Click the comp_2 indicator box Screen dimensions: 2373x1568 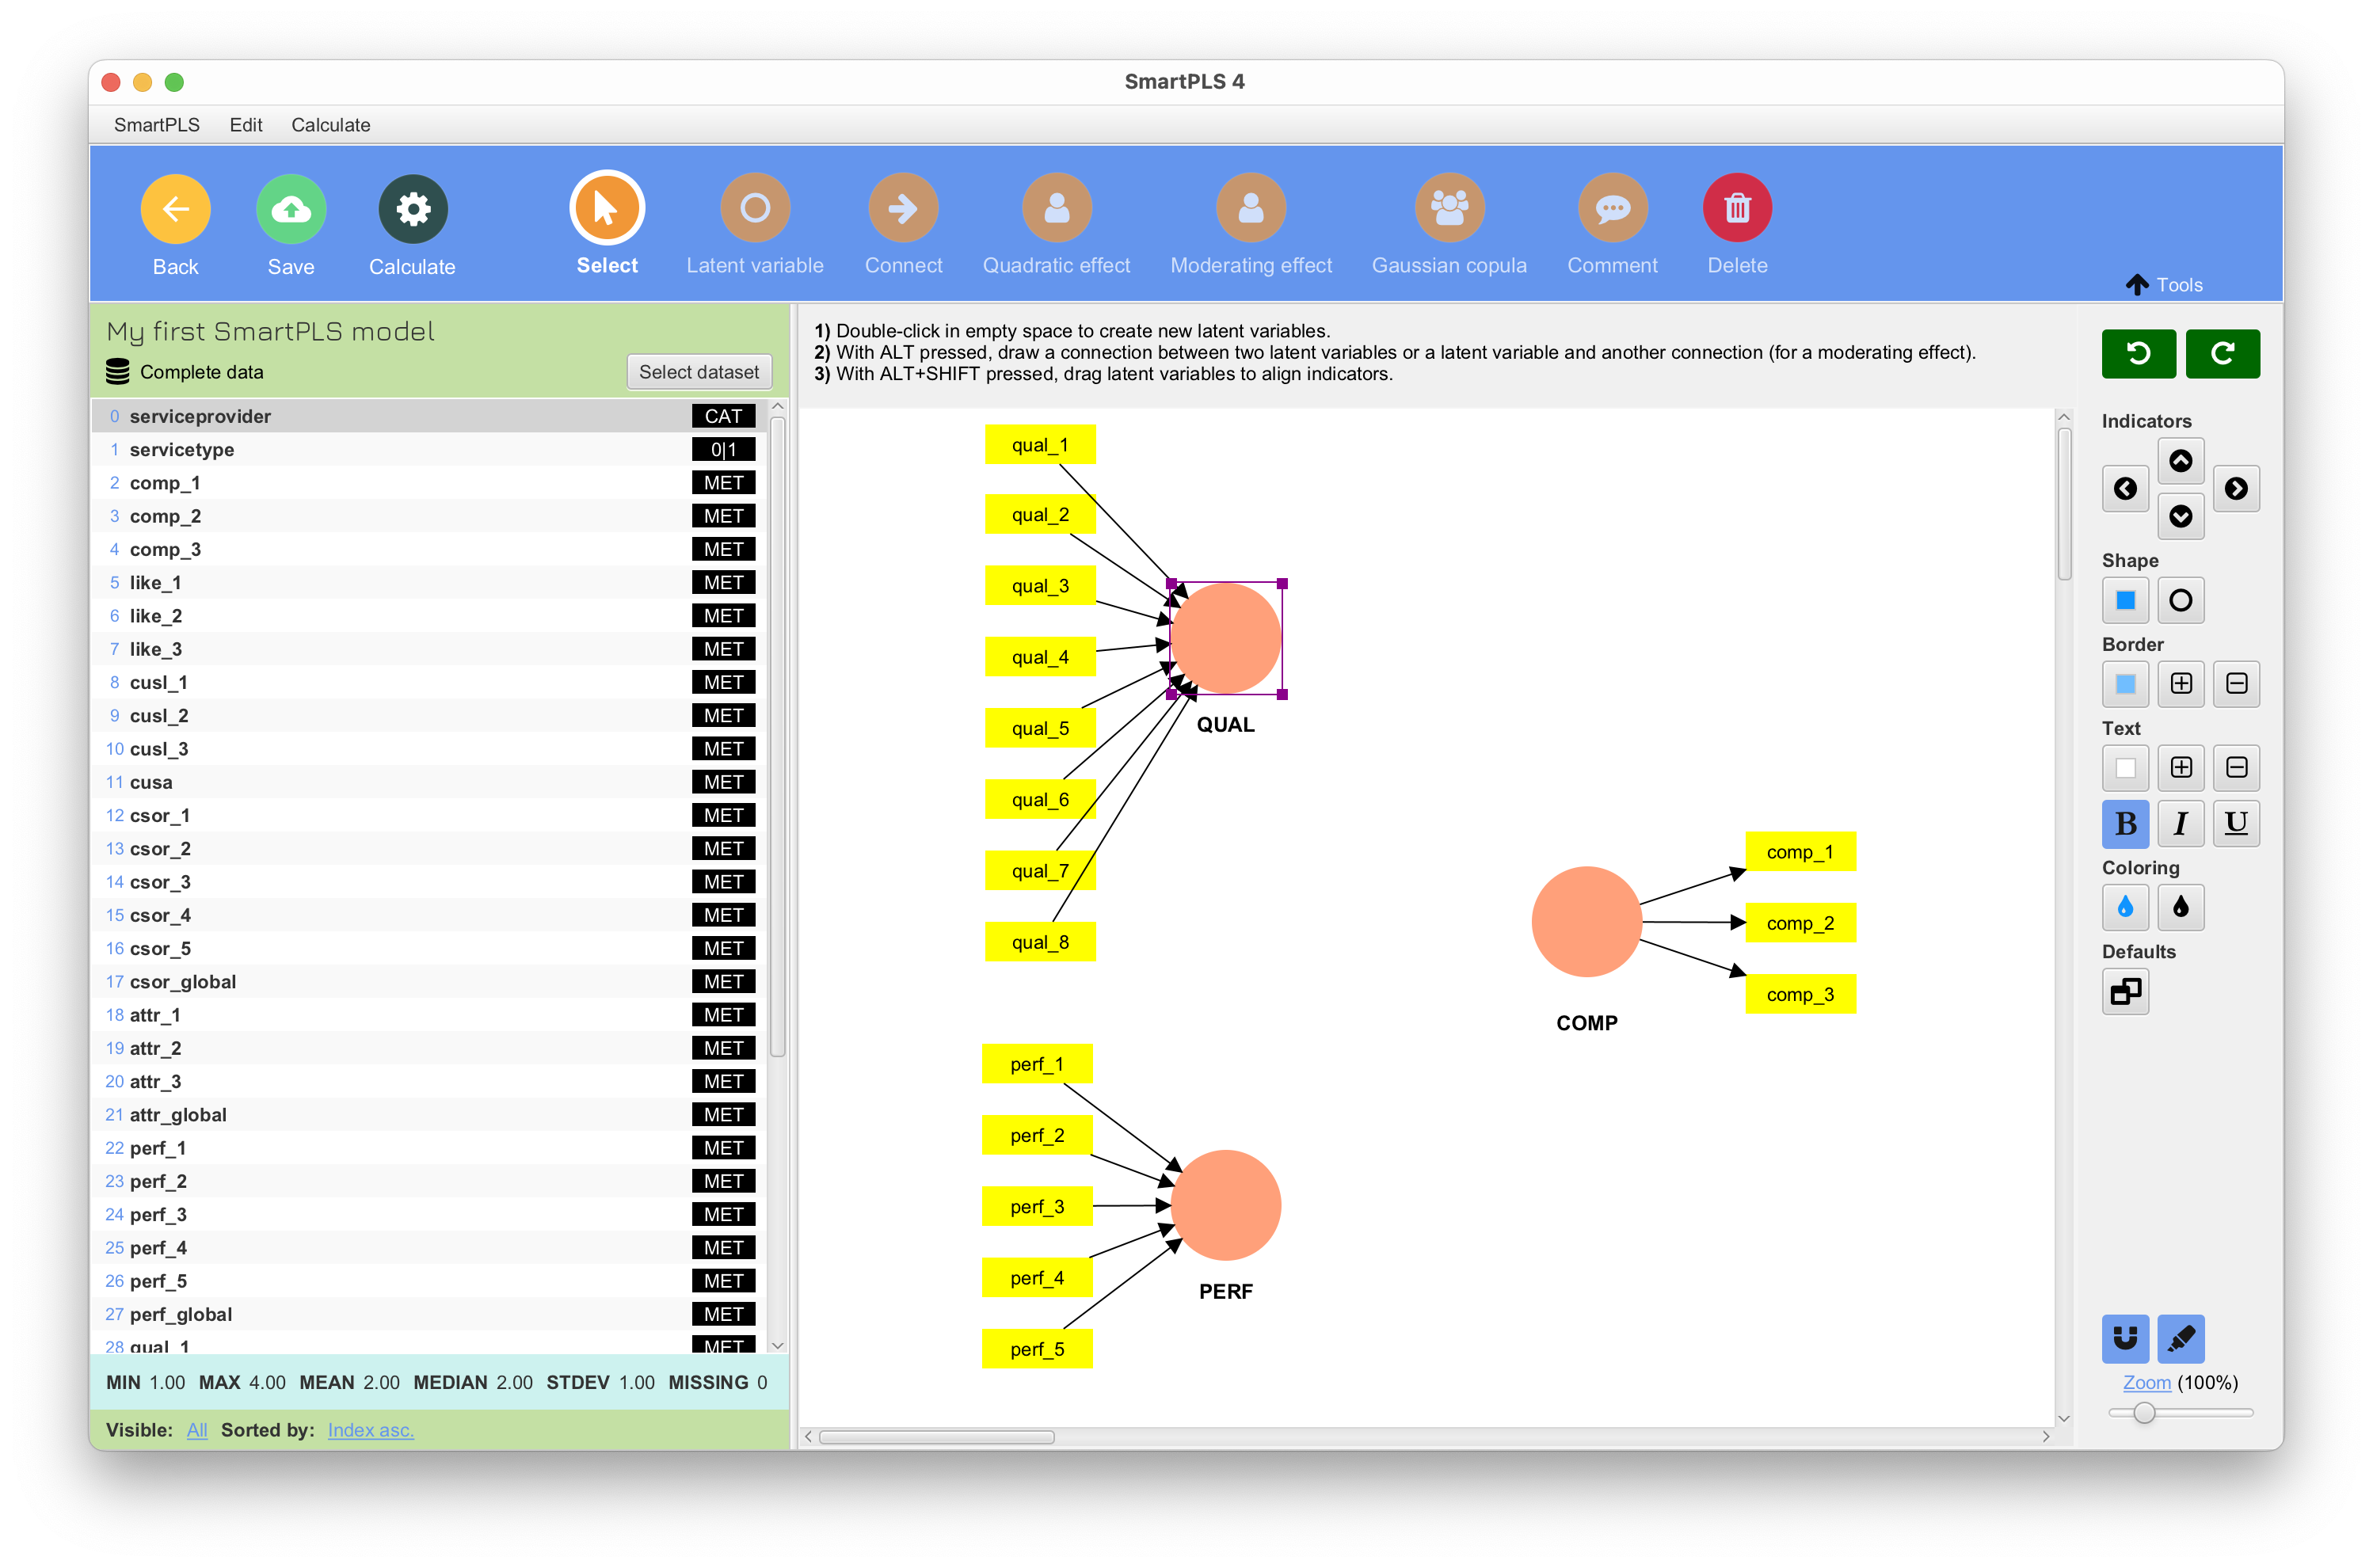(x=1800, y=923)
